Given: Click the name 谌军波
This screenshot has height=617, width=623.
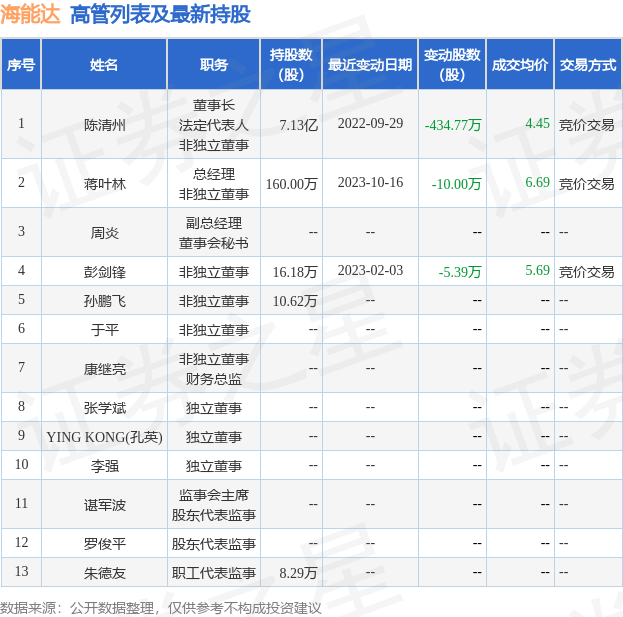Looking at the screenshot, I should pos(105,505).
